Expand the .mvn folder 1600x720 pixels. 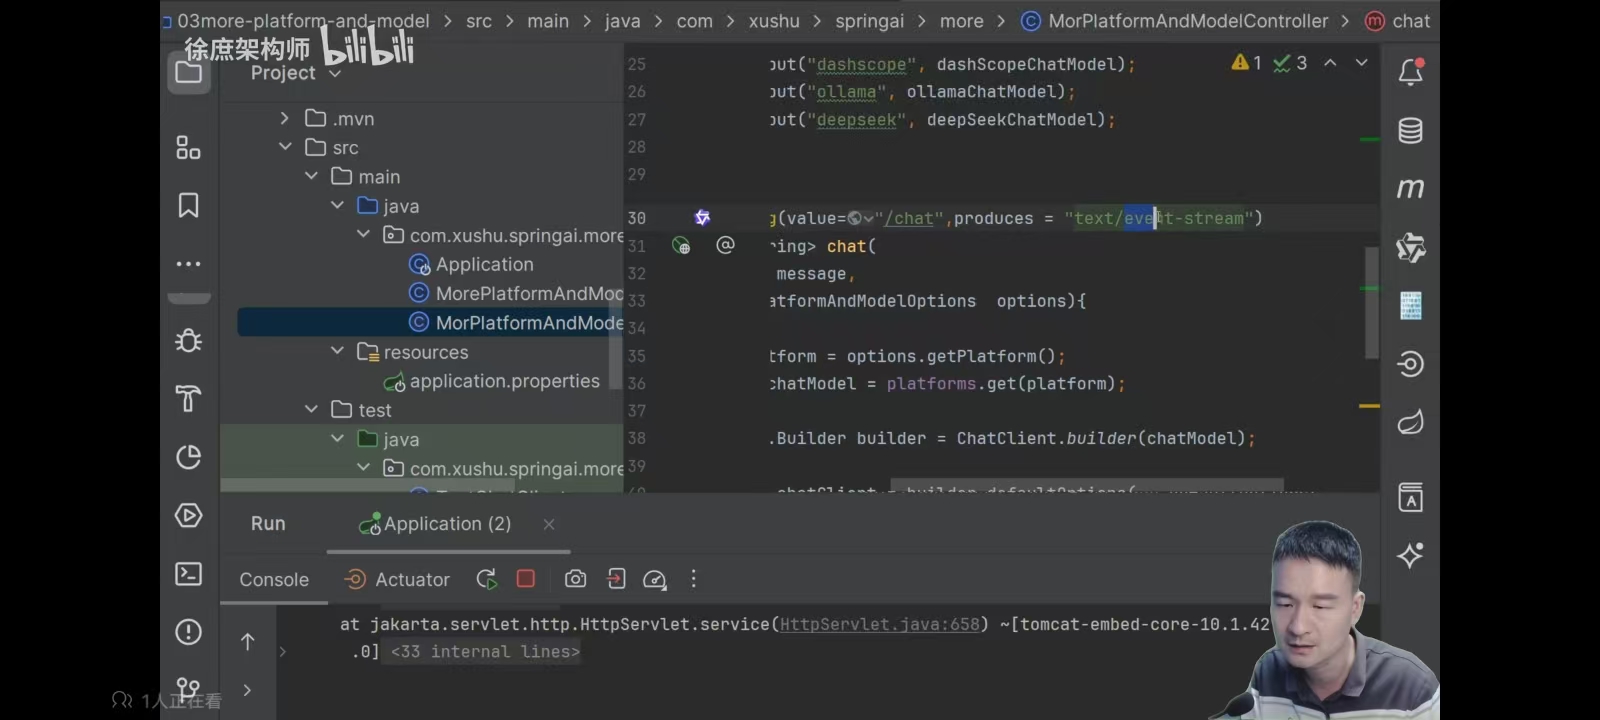click(x=285, y=118)
